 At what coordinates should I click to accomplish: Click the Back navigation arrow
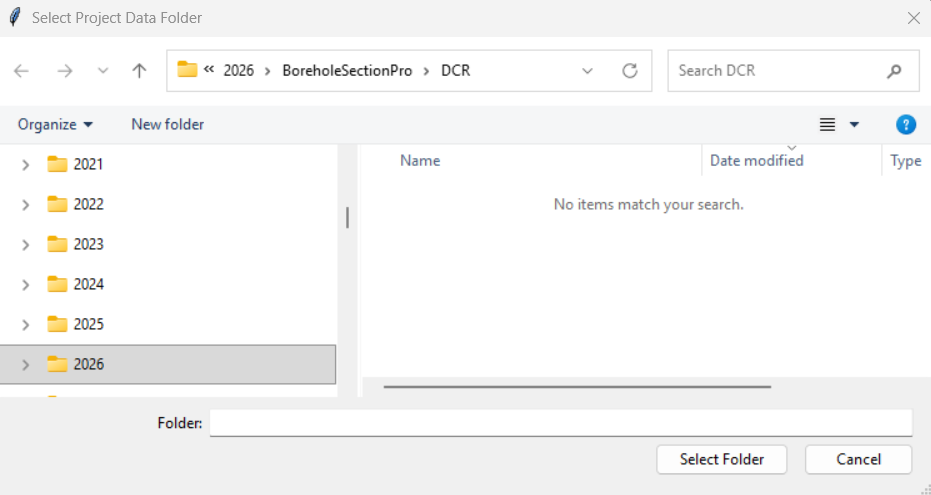(21, 71)
